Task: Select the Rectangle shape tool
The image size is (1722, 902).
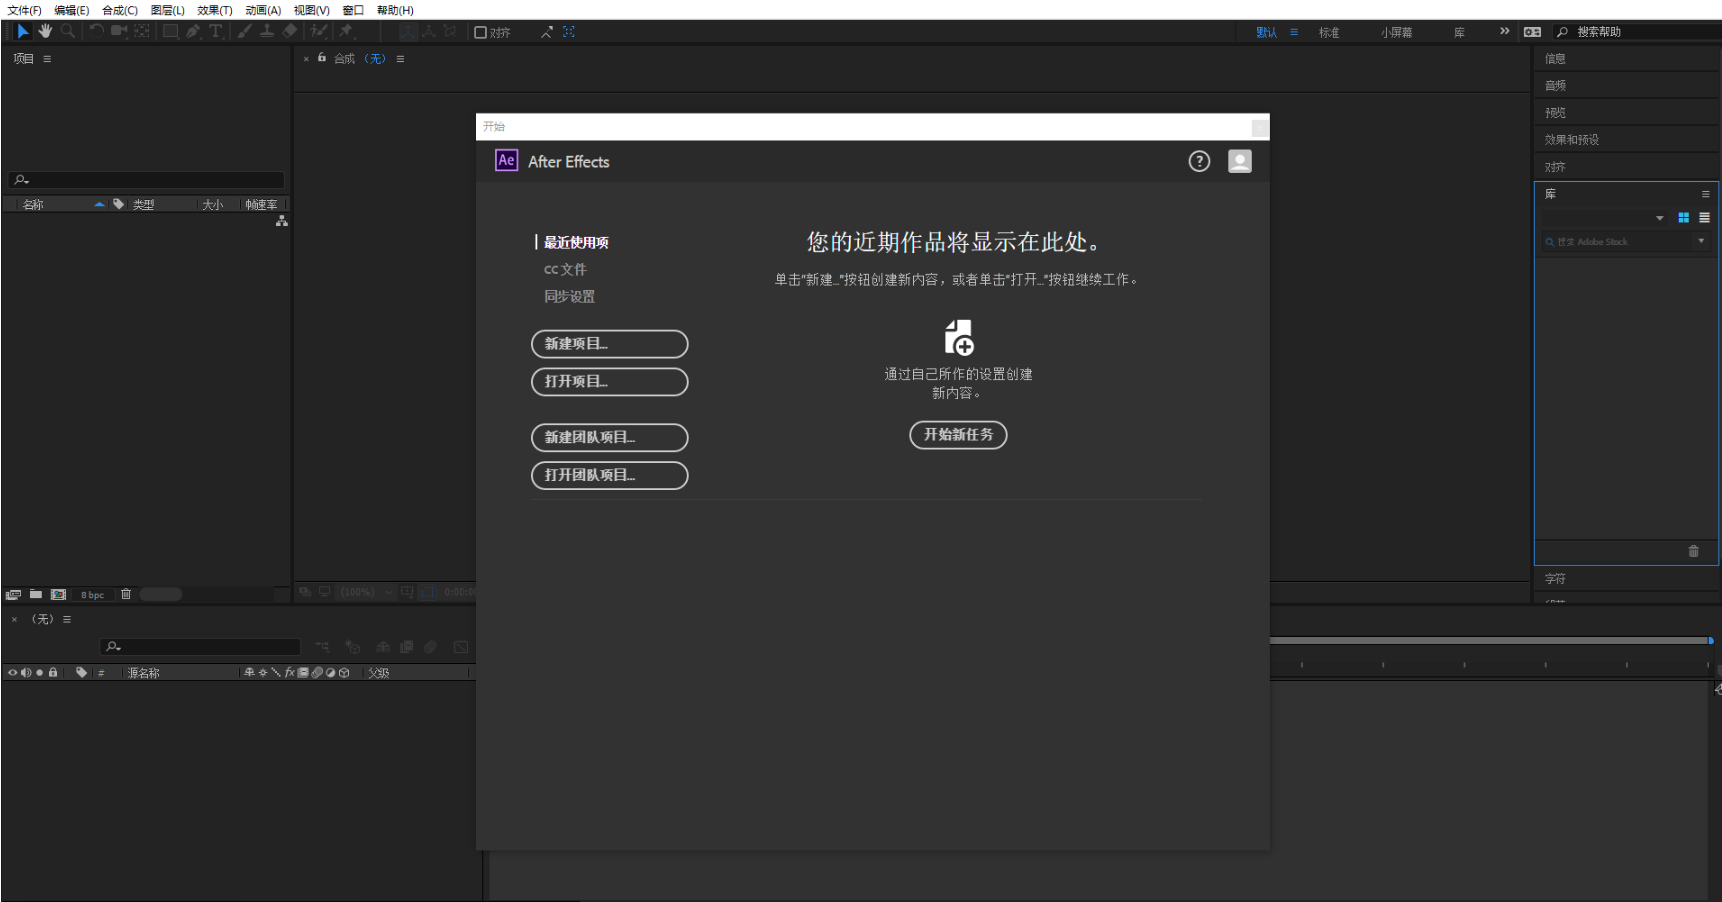Action: pyautogui.click(x=170, y=32)
